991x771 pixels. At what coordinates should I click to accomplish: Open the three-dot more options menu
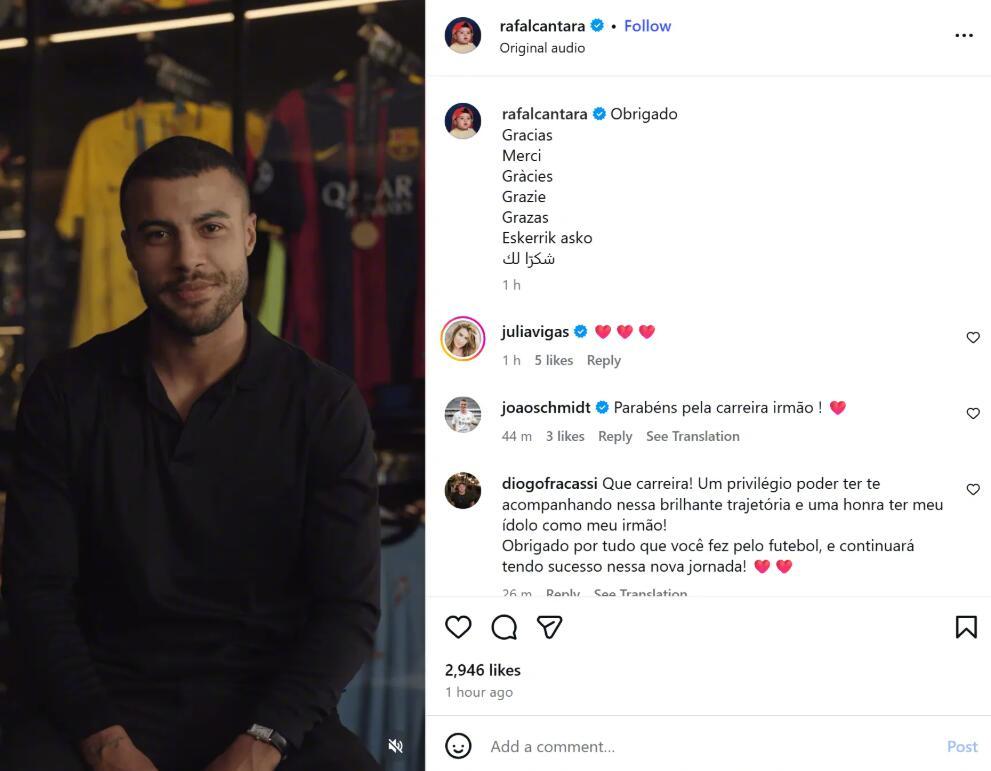click(964, 35)
